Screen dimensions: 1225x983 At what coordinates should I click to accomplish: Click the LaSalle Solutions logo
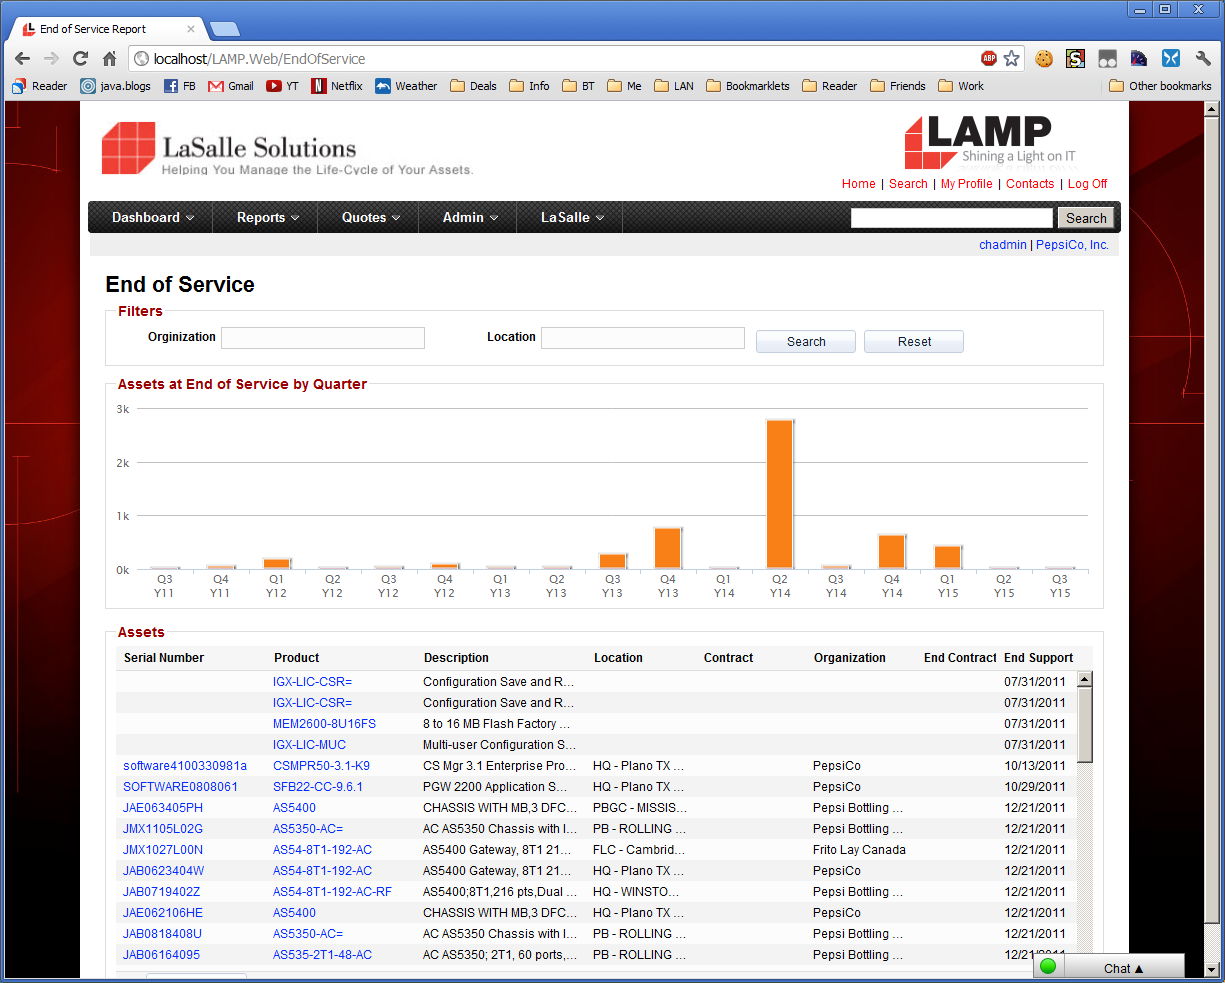287,148
